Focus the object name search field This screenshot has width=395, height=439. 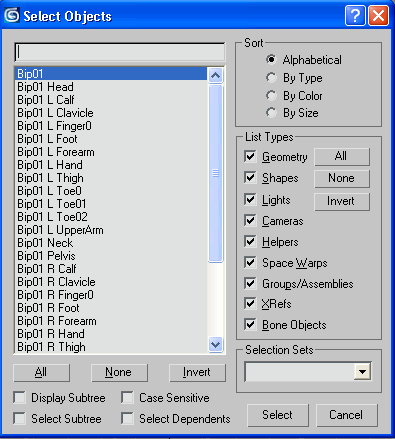[120, 52]
